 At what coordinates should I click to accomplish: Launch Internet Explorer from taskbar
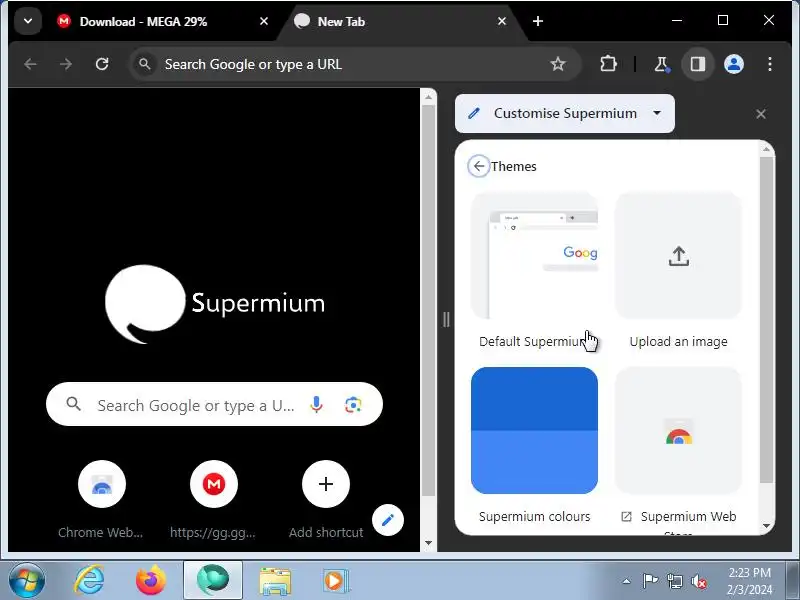coord(90,581)
